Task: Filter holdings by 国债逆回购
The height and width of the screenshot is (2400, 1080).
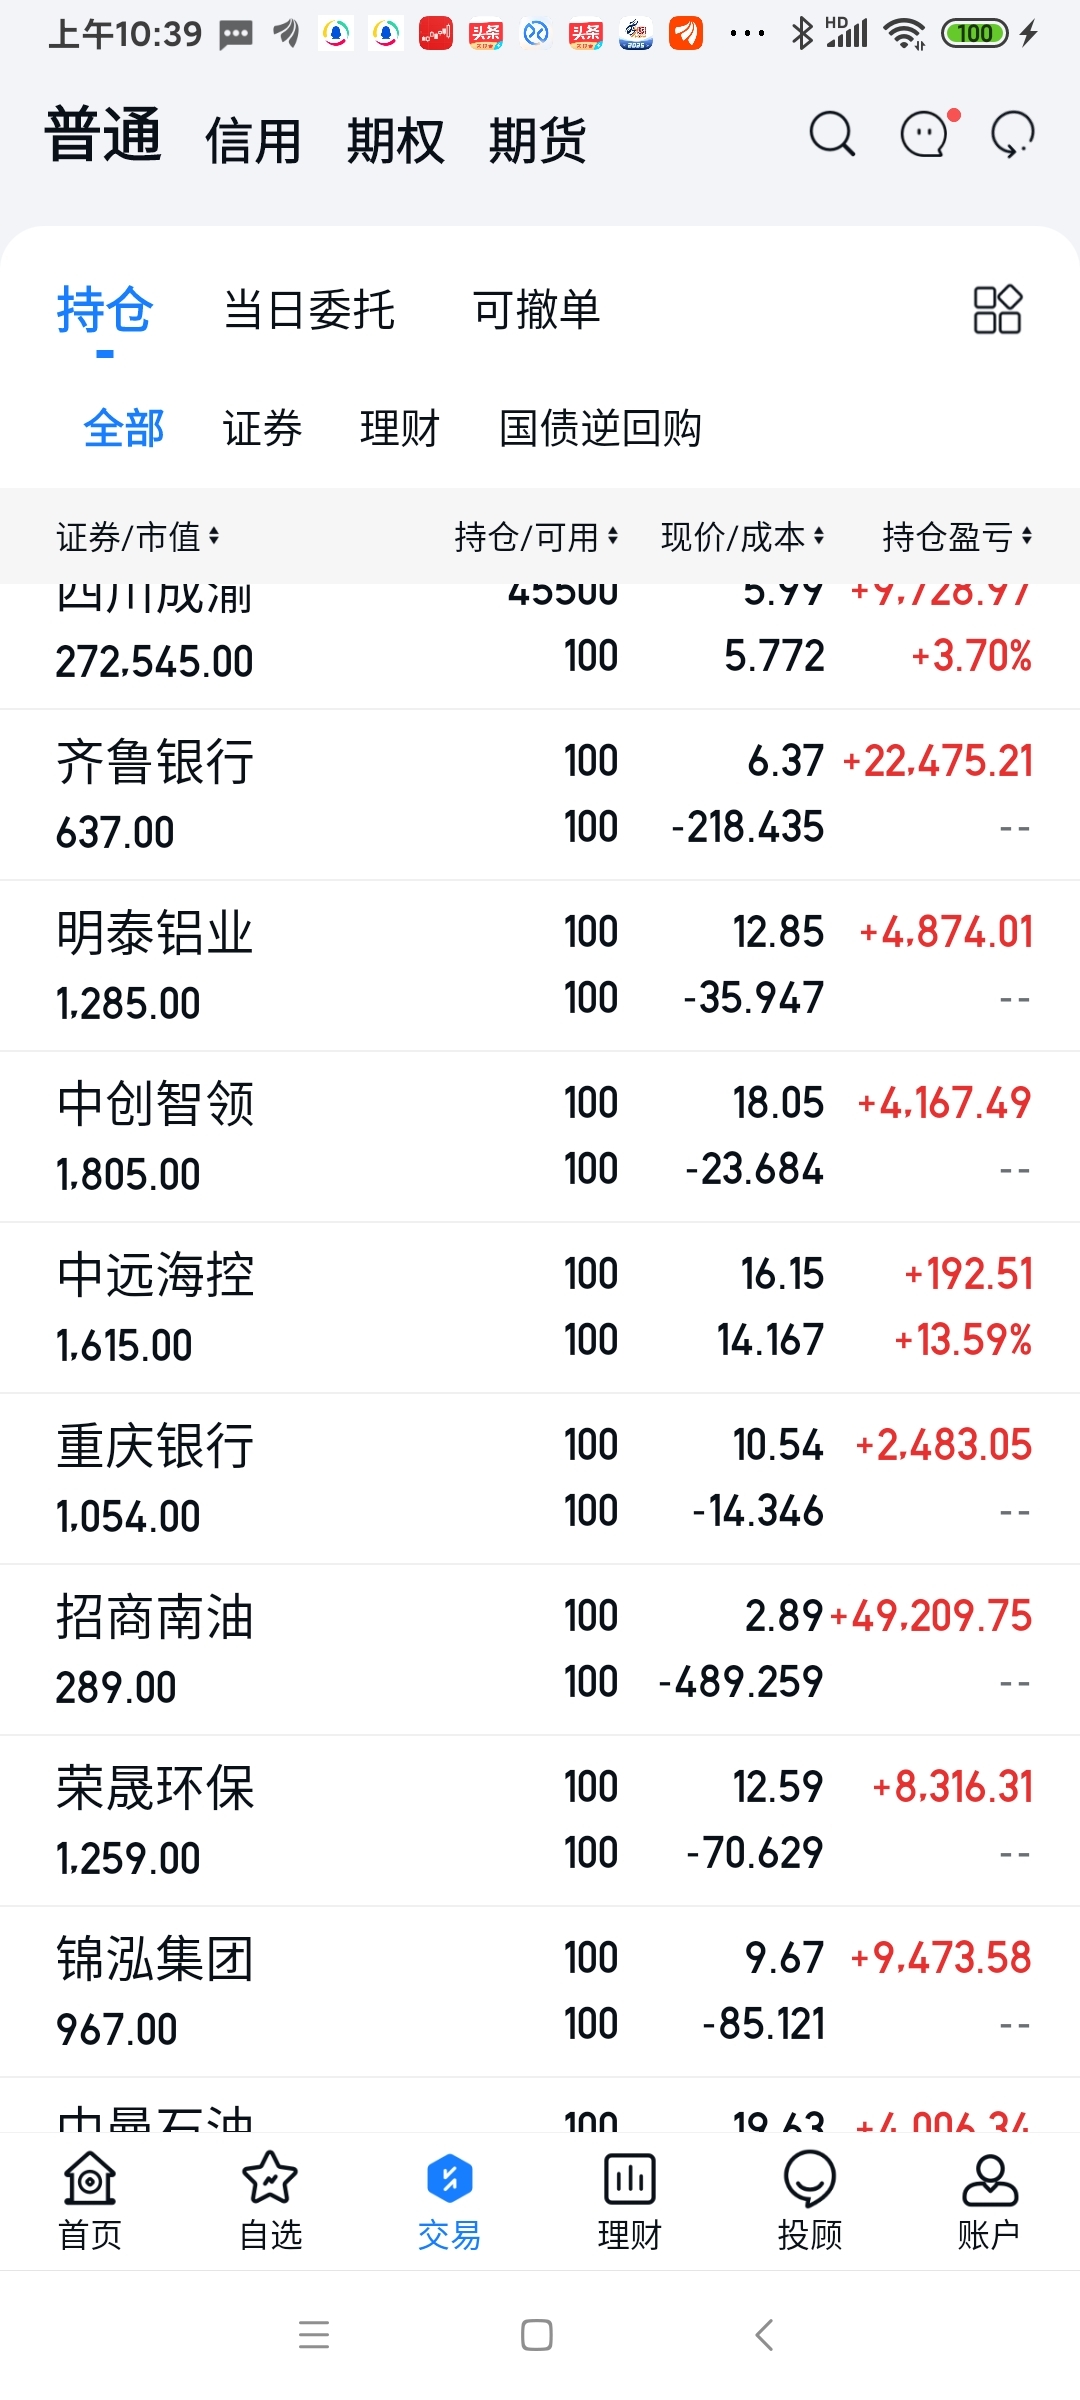Action: click(x=600, y=428)
